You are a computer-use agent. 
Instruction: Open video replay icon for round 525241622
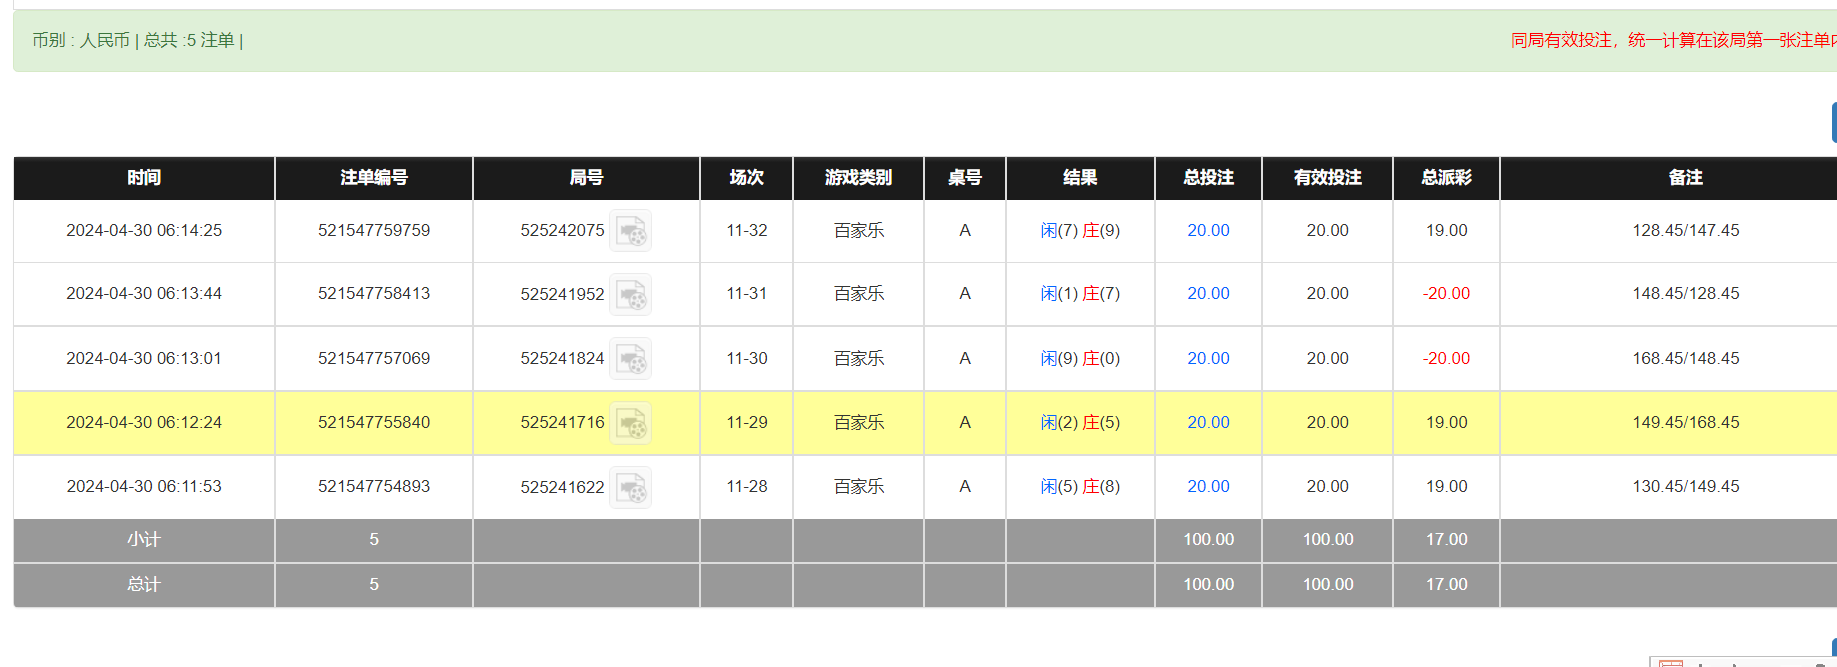point(631,487)
